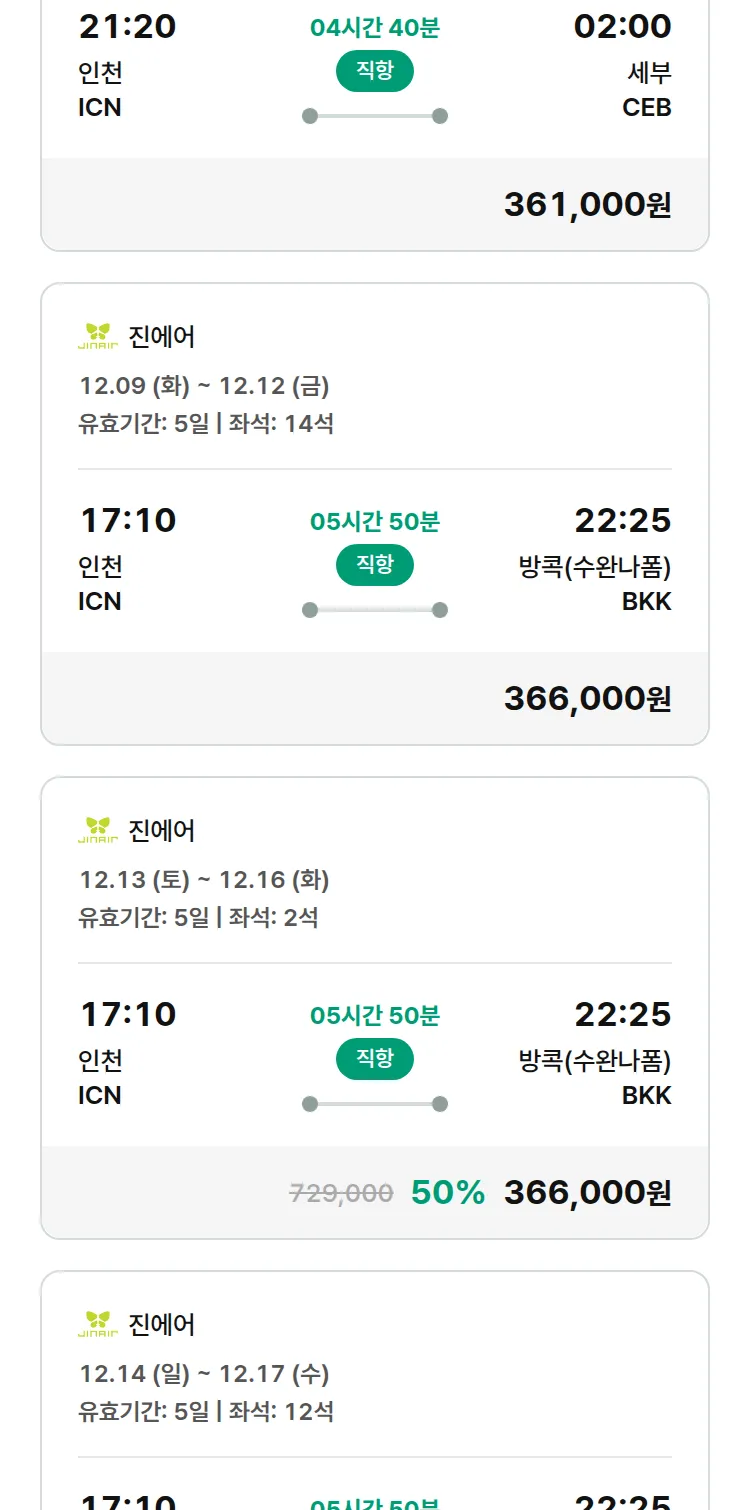Click the 50% discount label
Image resolution: width=750 pixels, height=1510 pixels.
[448, 1192]
